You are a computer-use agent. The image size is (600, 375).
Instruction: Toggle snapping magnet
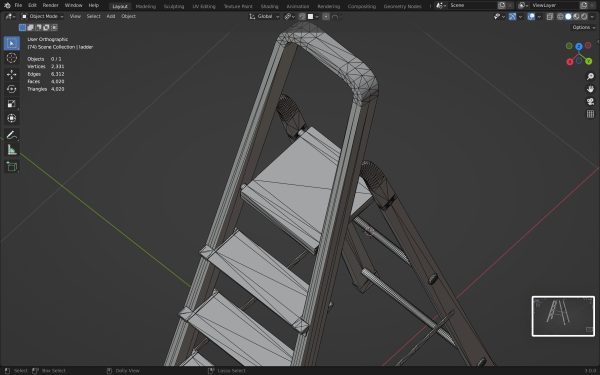(302, 16)
